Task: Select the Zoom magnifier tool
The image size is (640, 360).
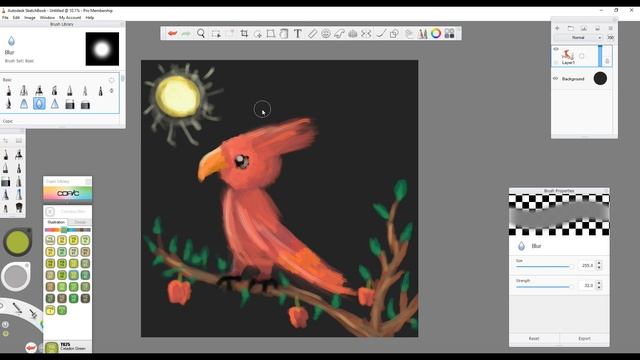Action: pyautogui.click(x=201, y=33)
